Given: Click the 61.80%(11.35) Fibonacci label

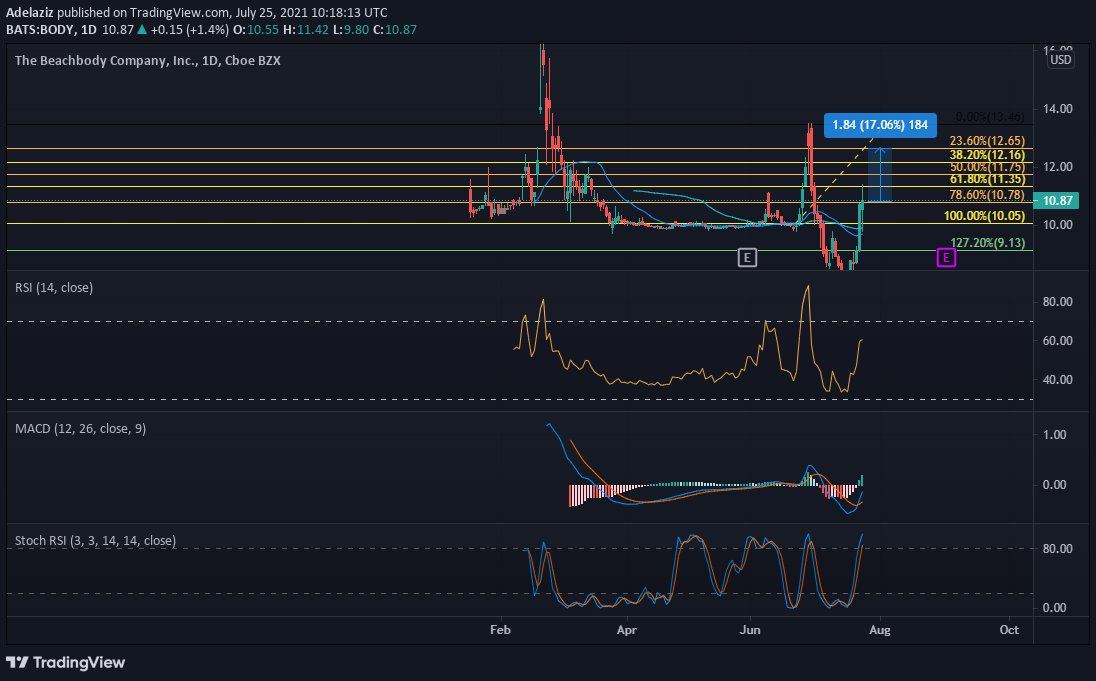Looking at the screenshot, I should (987, 179).
